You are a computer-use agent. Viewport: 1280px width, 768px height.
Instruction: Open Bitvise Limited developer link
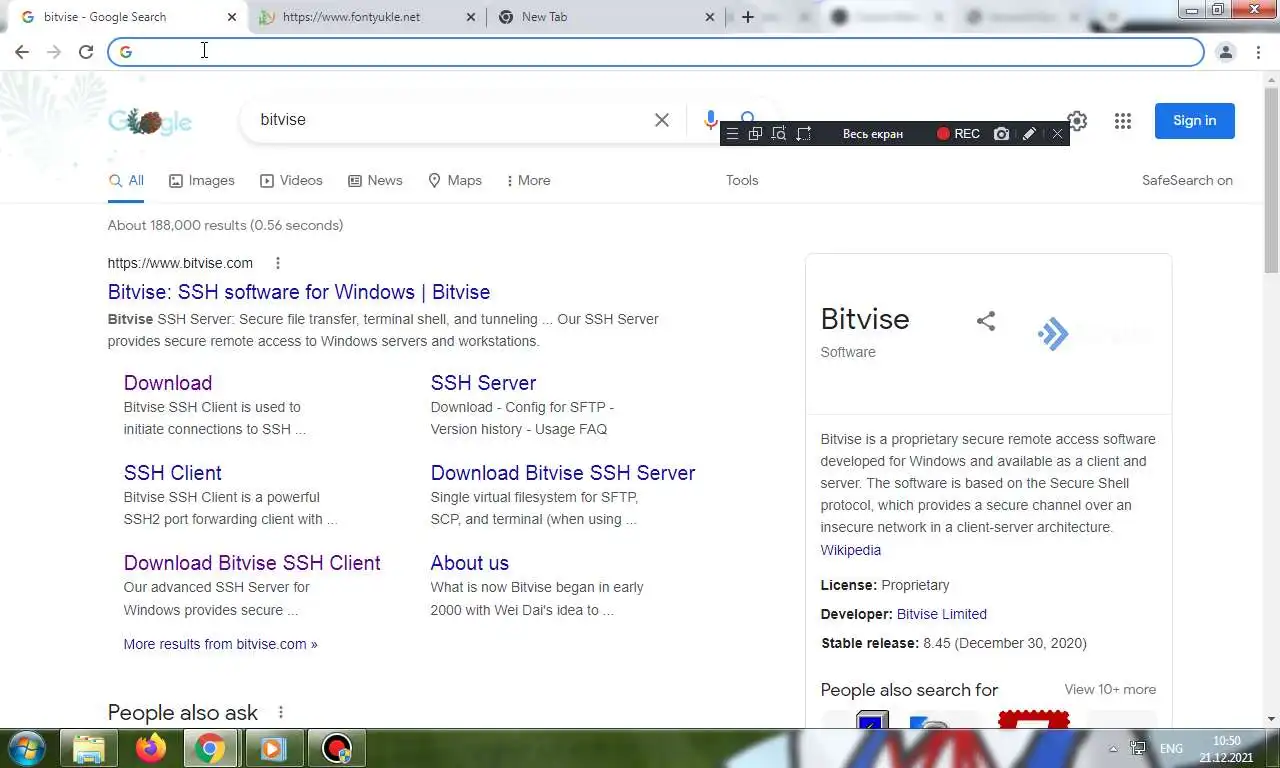point(942,614)
